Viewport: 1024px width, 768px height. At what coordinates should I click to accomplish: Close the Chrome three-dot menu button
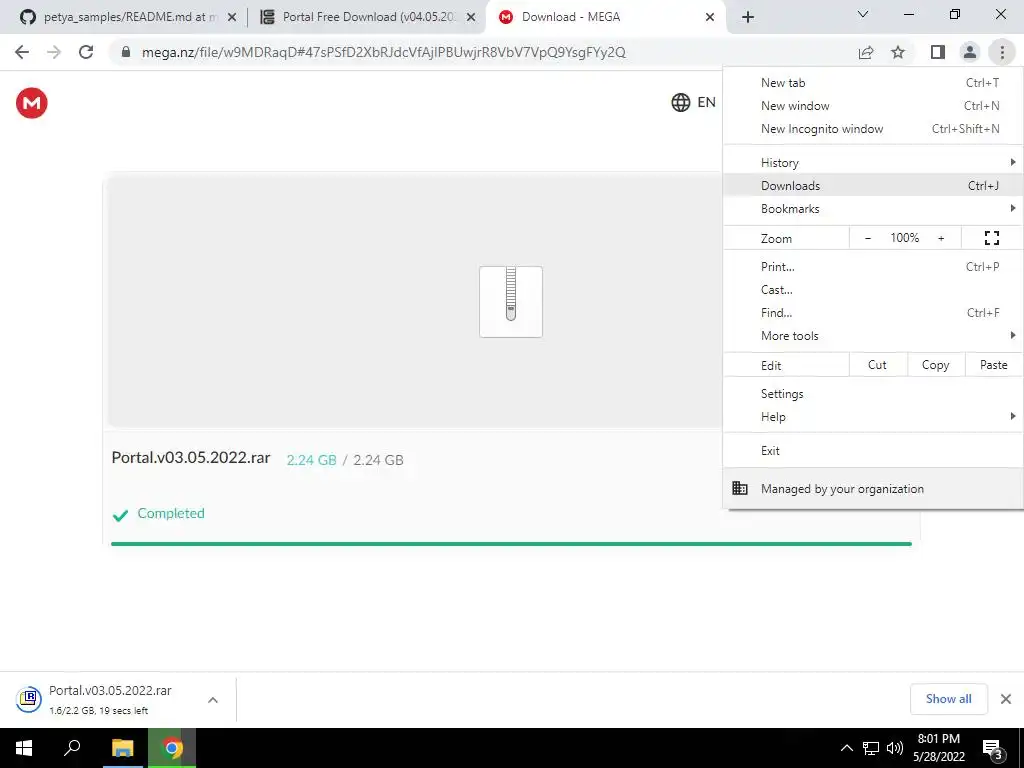1002,52
